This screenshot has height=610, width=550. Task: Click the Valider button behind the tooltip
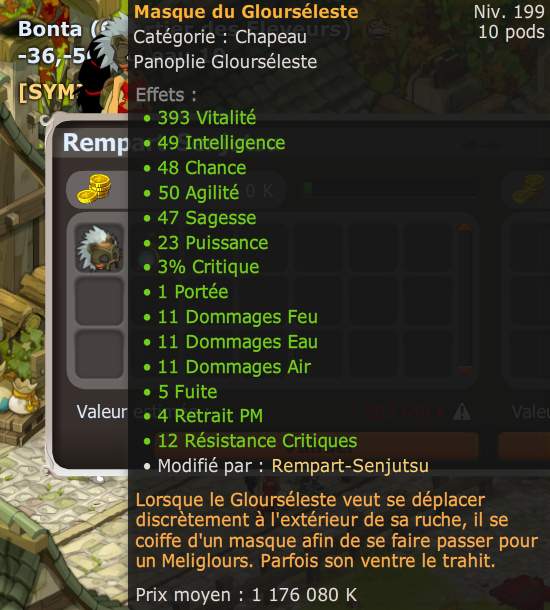coord(317,445)
